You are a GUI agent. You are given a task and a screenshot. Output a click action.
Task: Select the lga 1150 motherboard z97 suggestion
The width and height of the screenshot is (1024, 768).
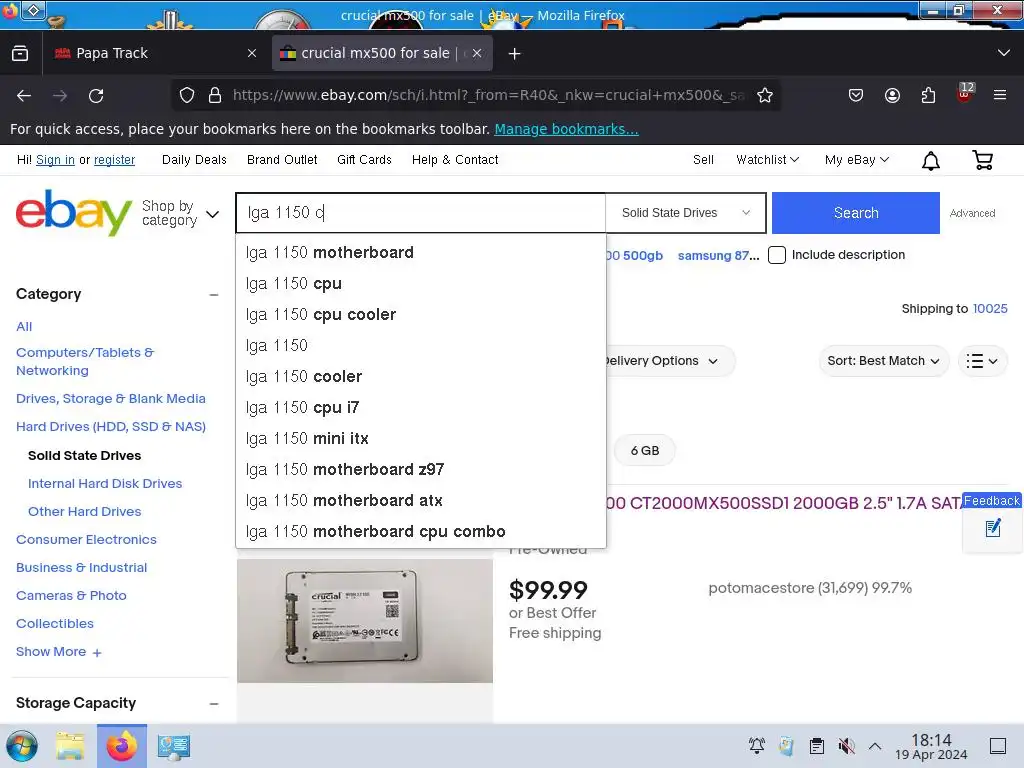pyautogui.click(x=421, y=470)
